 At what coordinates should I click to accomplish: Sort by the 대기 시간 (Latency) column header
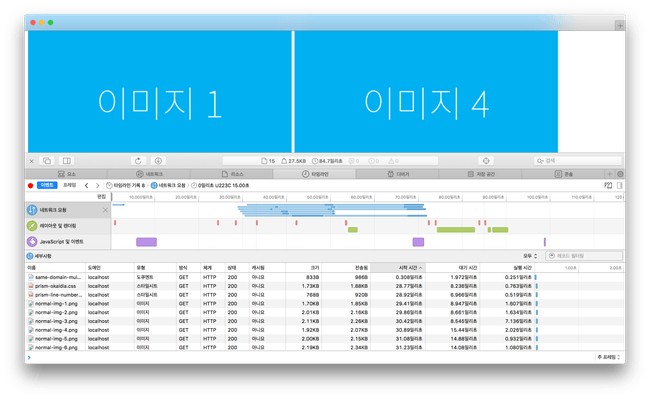[x=453, y=268]
